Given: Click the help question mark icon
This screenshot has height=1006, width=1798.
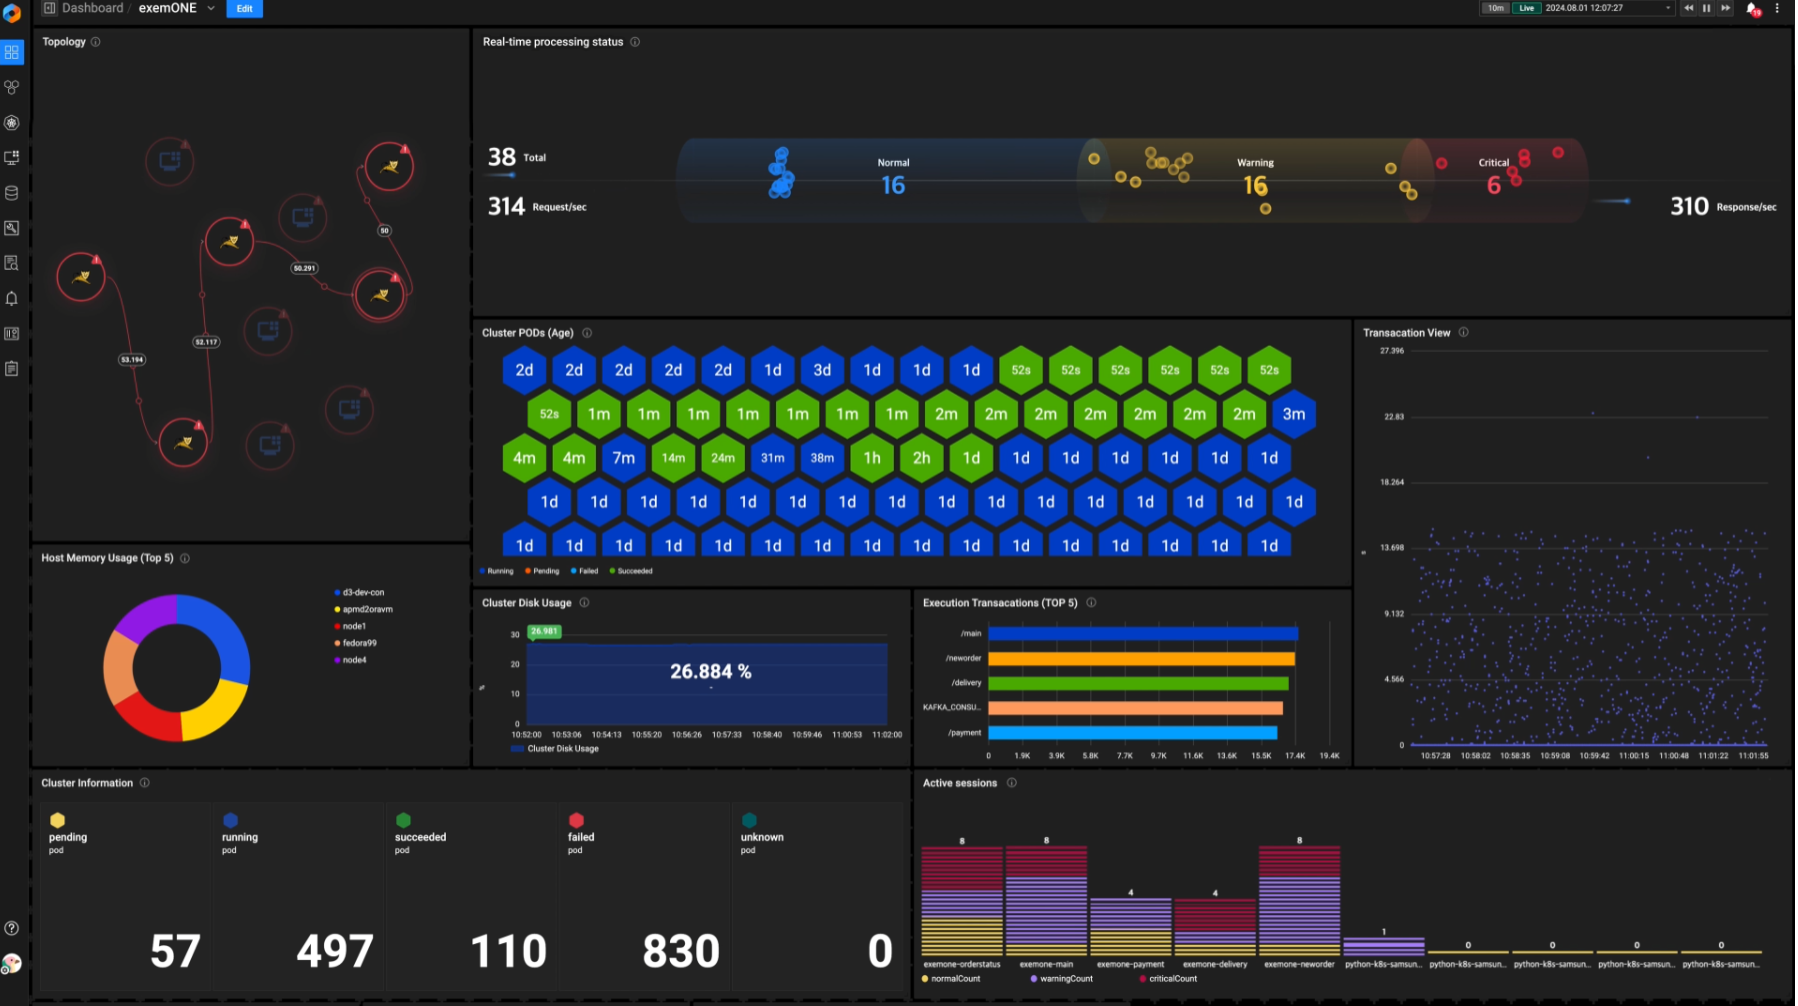Looking at the screenshot, I should coord(12,928).
